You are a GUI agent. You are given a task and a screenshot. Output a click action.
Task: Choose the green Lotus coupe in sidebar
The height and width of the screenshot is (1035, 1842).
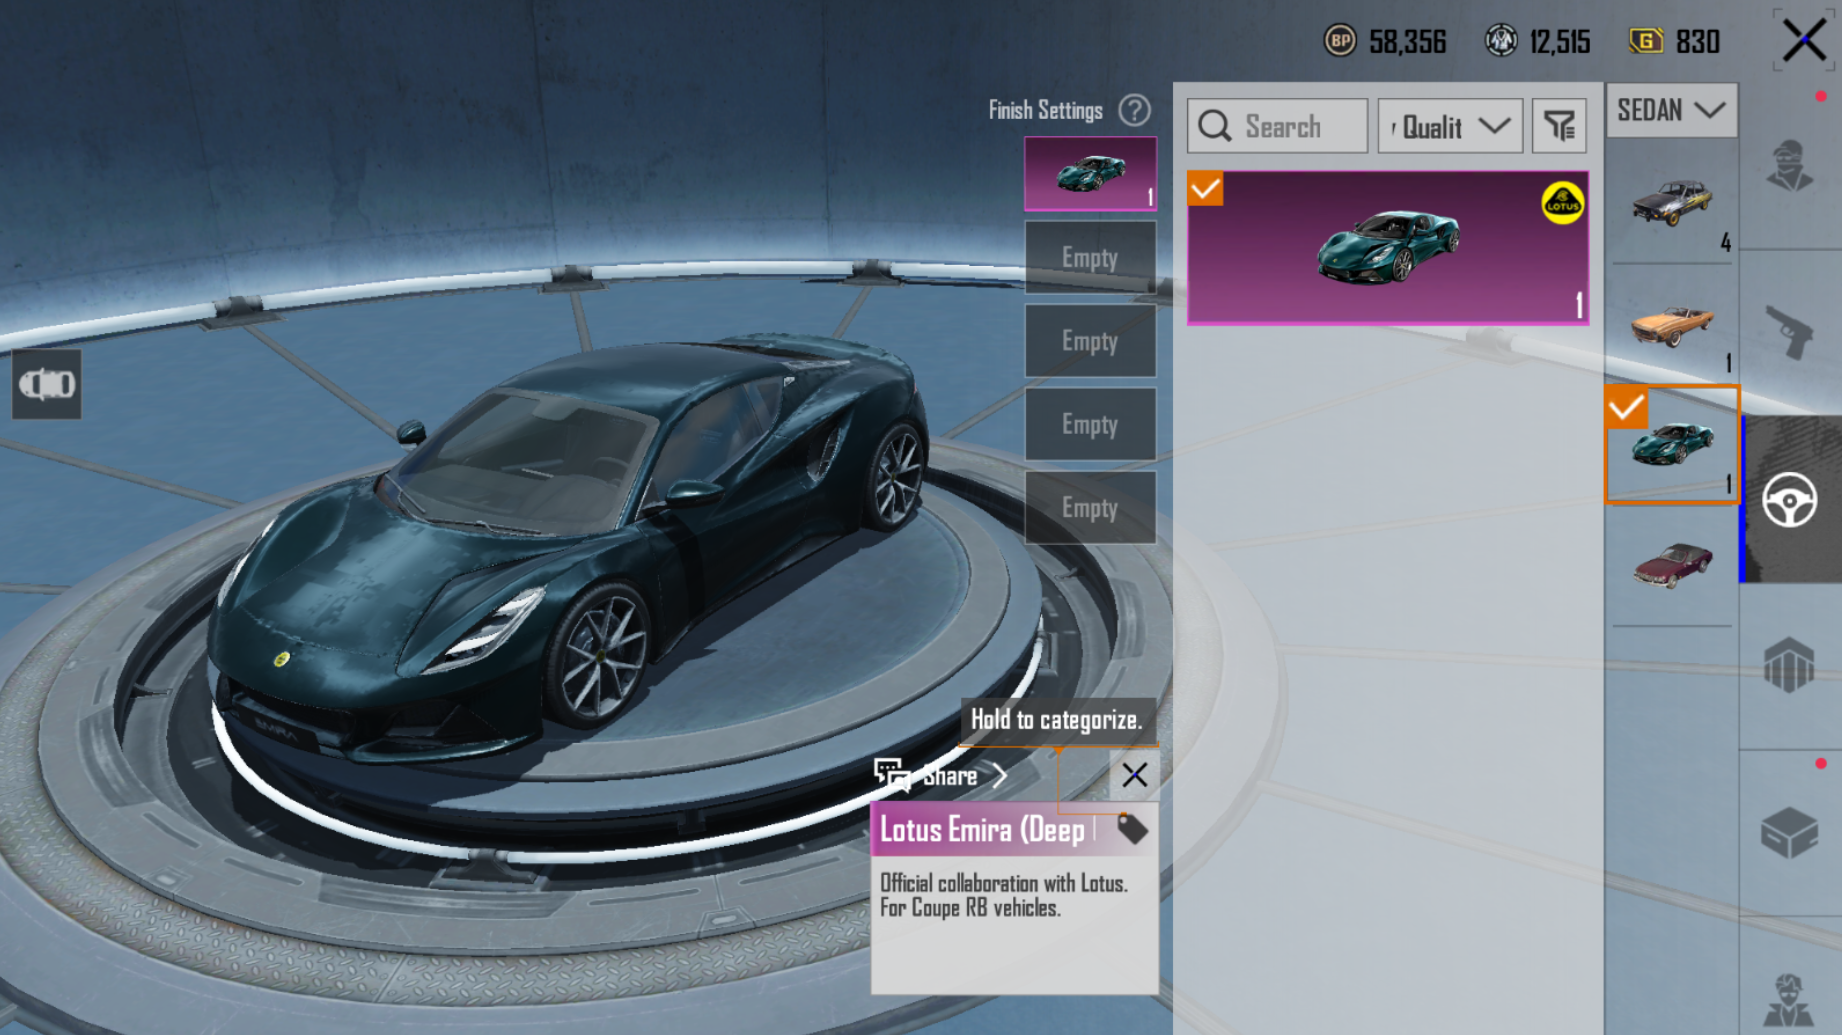[1673, 444]
